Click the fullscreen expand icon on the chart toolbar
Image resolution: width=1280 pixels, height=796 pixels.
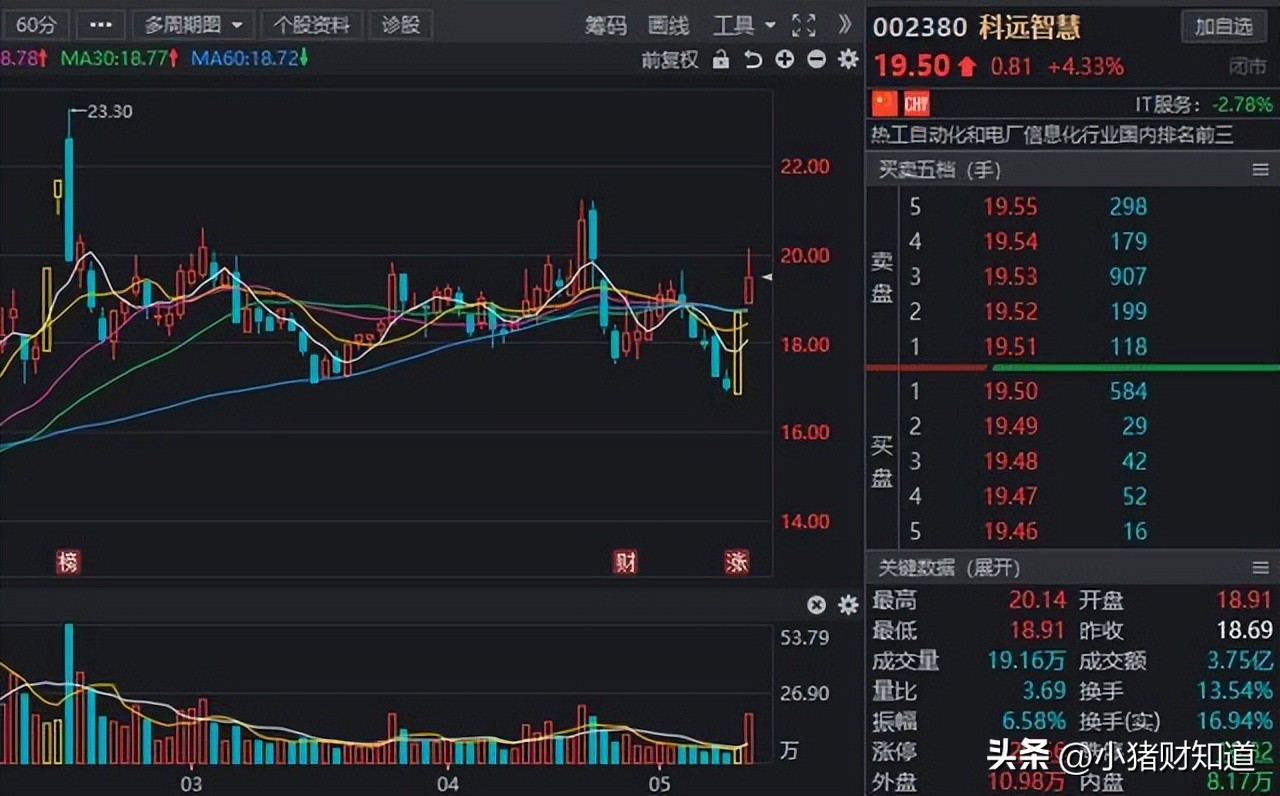(803, 25)
